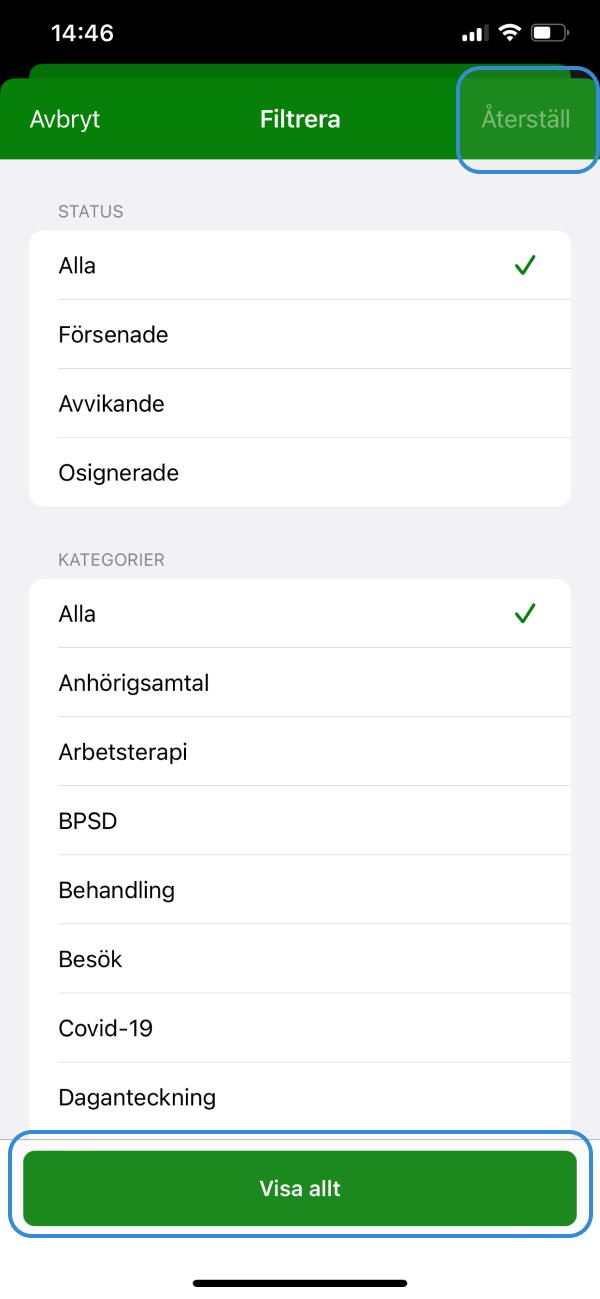Tap the cellular signal bars icon
The width and height of the screenshot is (600, 1299).
pos(474,34)
